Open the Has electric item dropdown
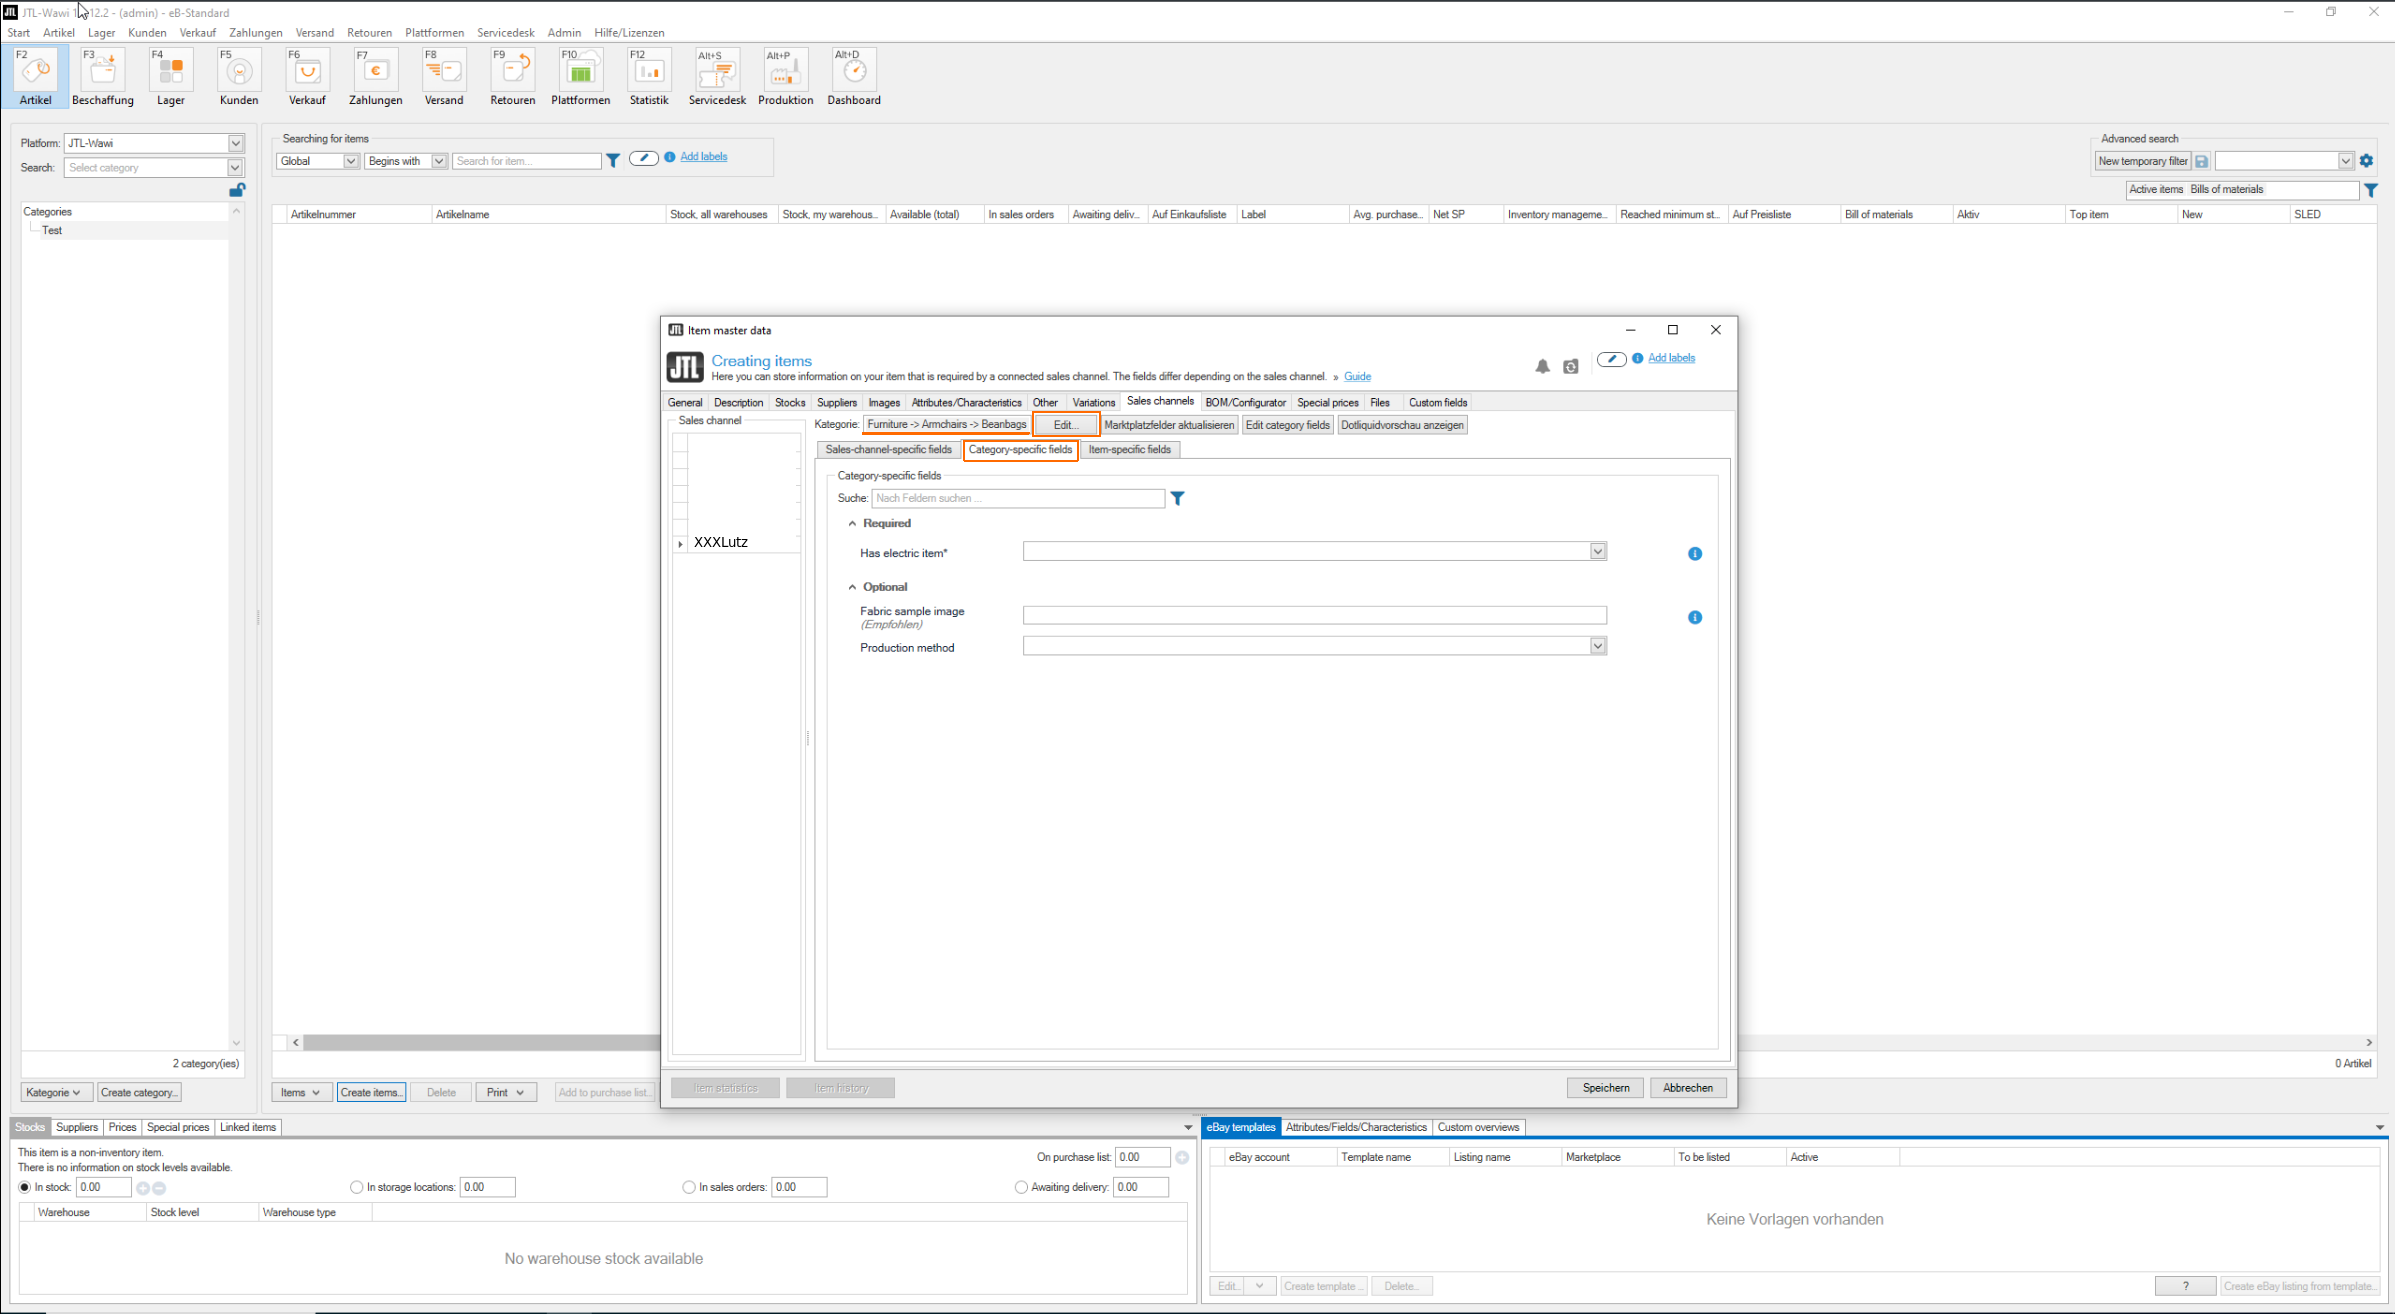2395x1314 pixels. [x=1597, y=552]
